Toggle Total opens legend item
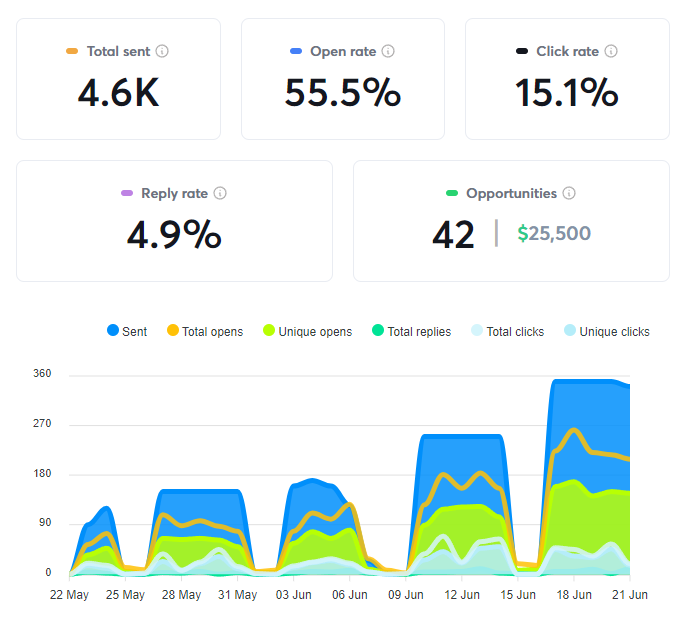This screenshot has width=690, height=634. 205,331
